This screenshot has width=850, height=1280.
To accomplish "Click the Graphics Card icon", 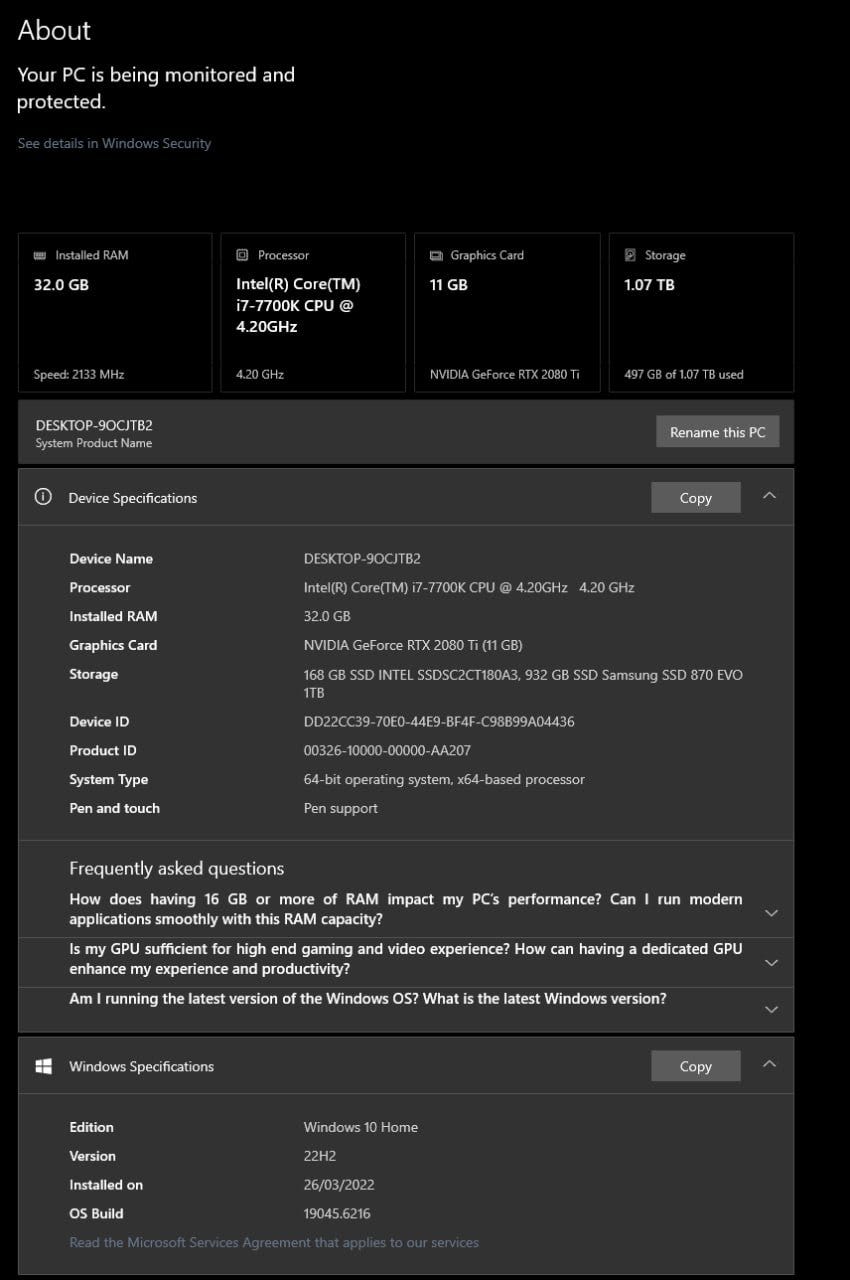I will (x=436, y=255).
